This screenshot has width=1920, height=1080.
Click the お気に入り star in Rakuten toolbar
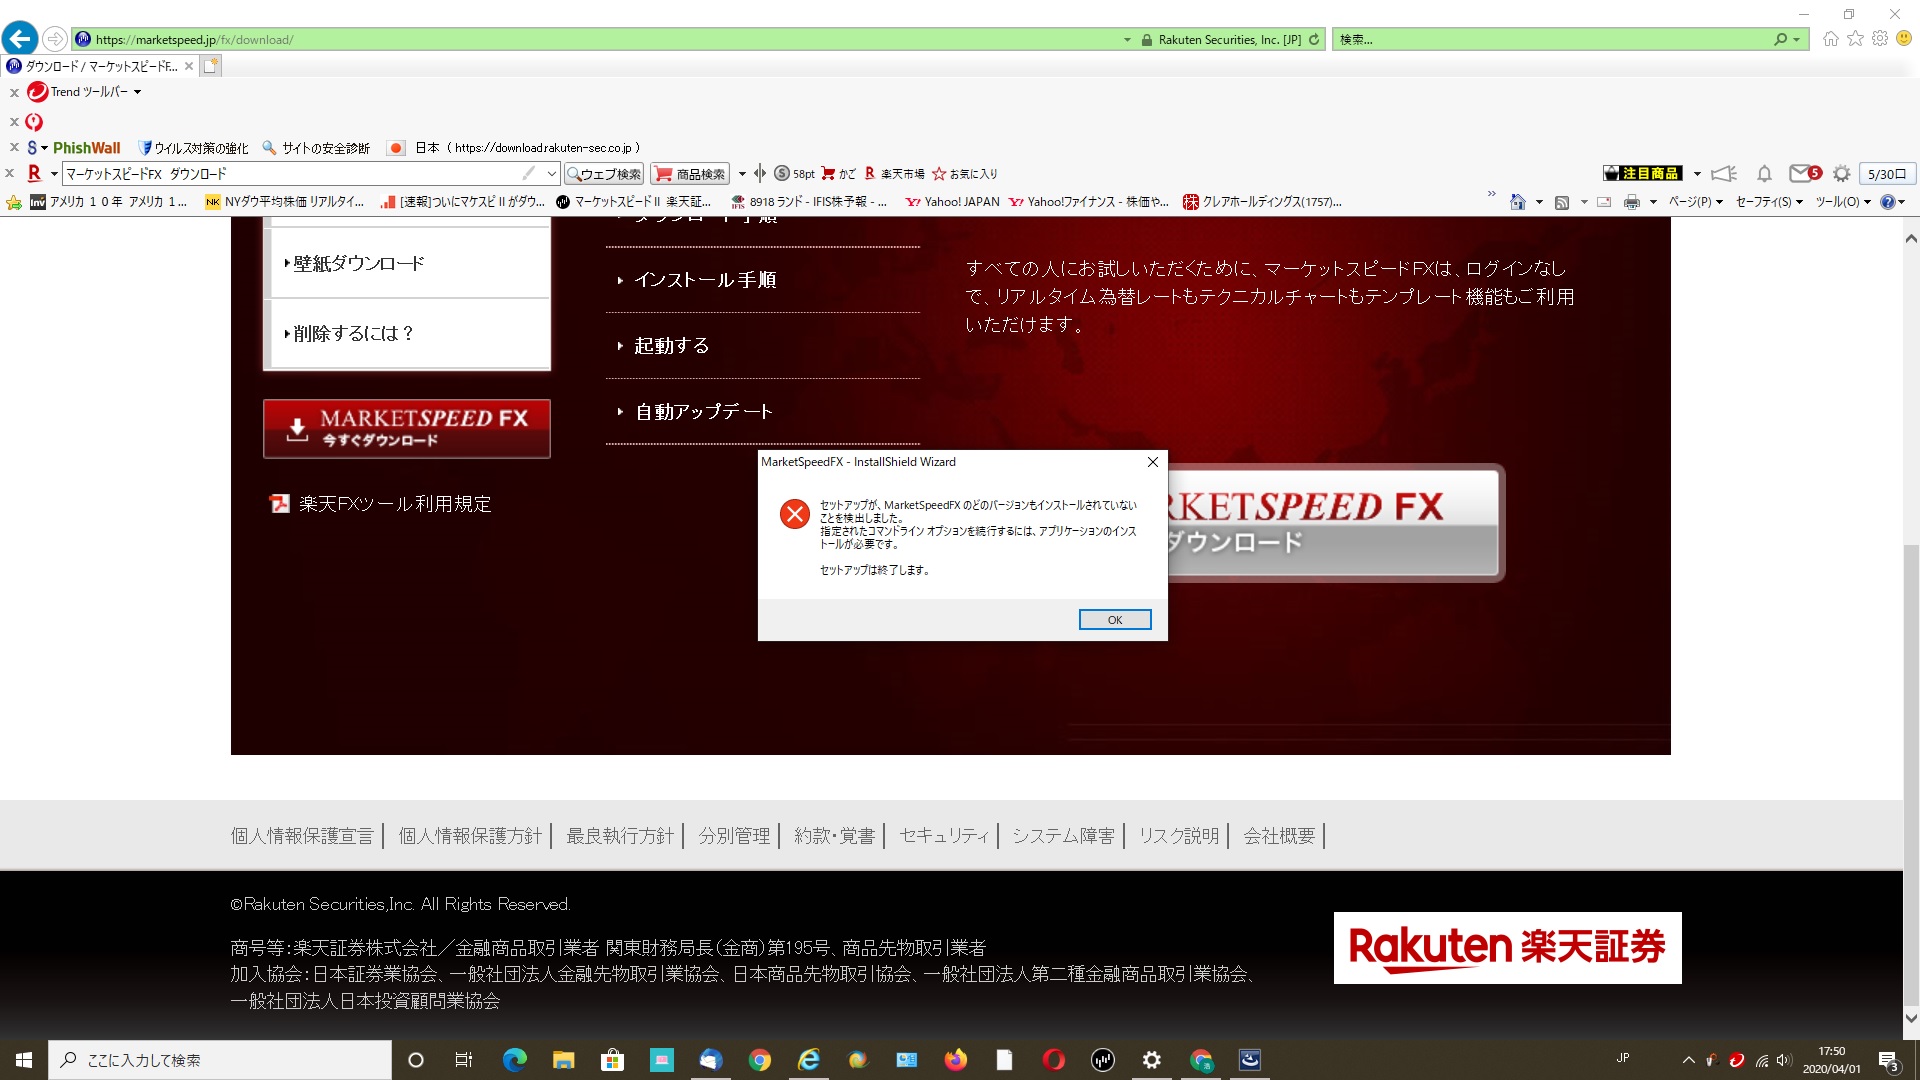964,174
